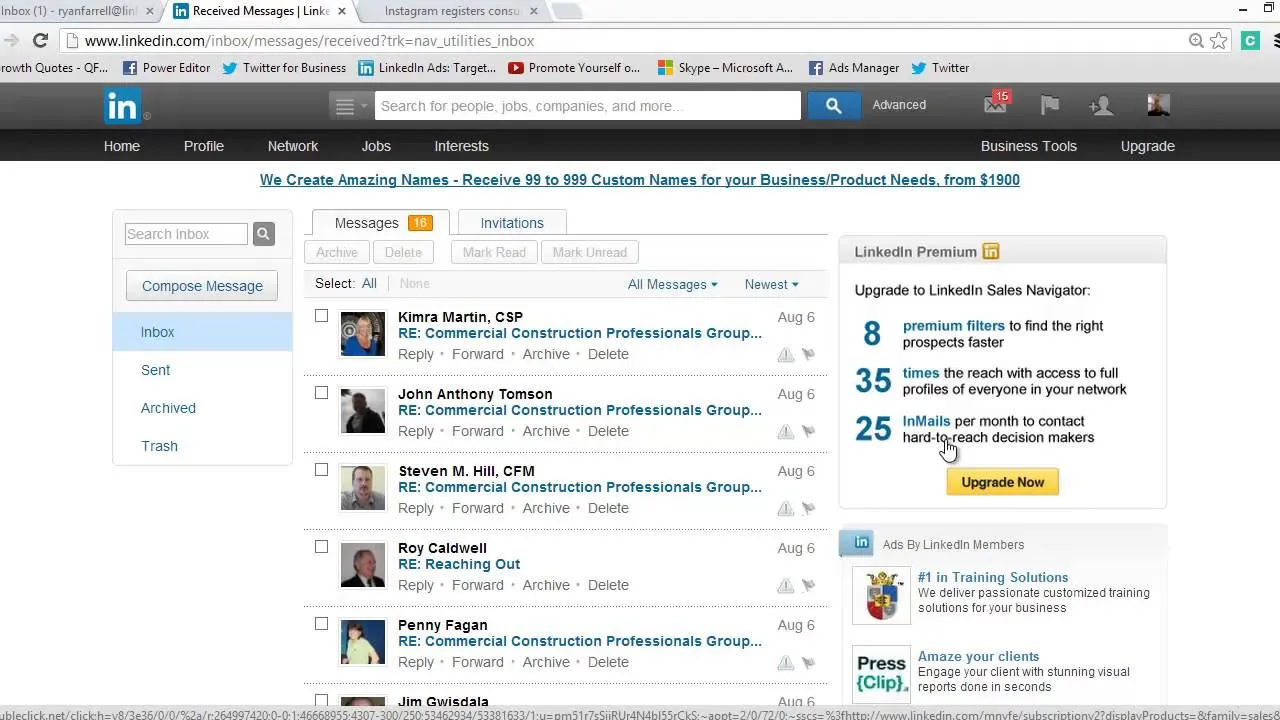Click the zoom magnifier icon in address bar

click(x=1196, y=41)
